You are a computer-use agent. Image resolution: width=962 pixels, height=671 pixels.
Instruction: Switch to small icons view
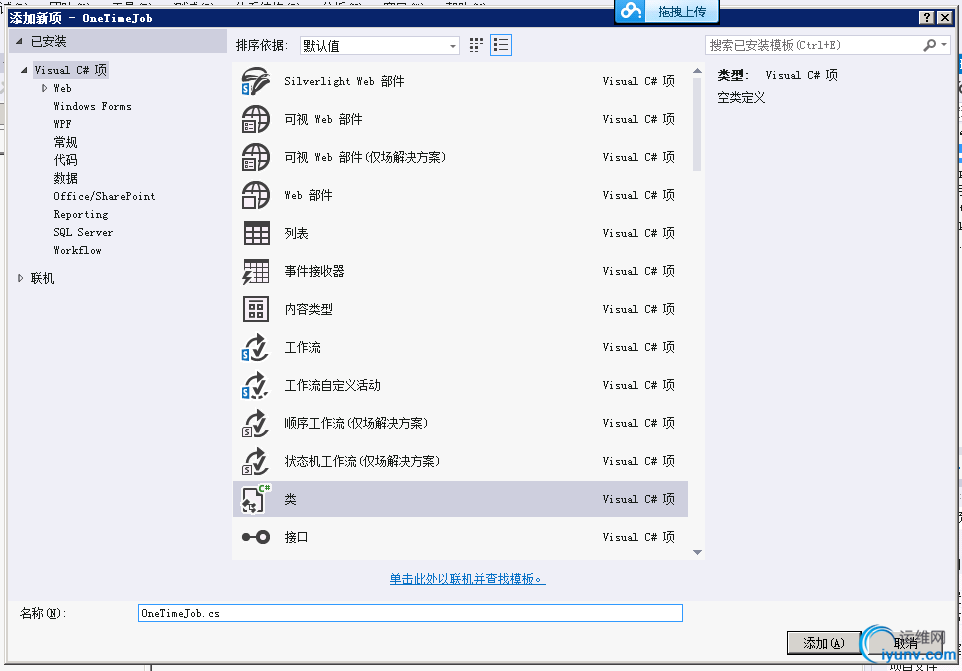pos(476,45)
